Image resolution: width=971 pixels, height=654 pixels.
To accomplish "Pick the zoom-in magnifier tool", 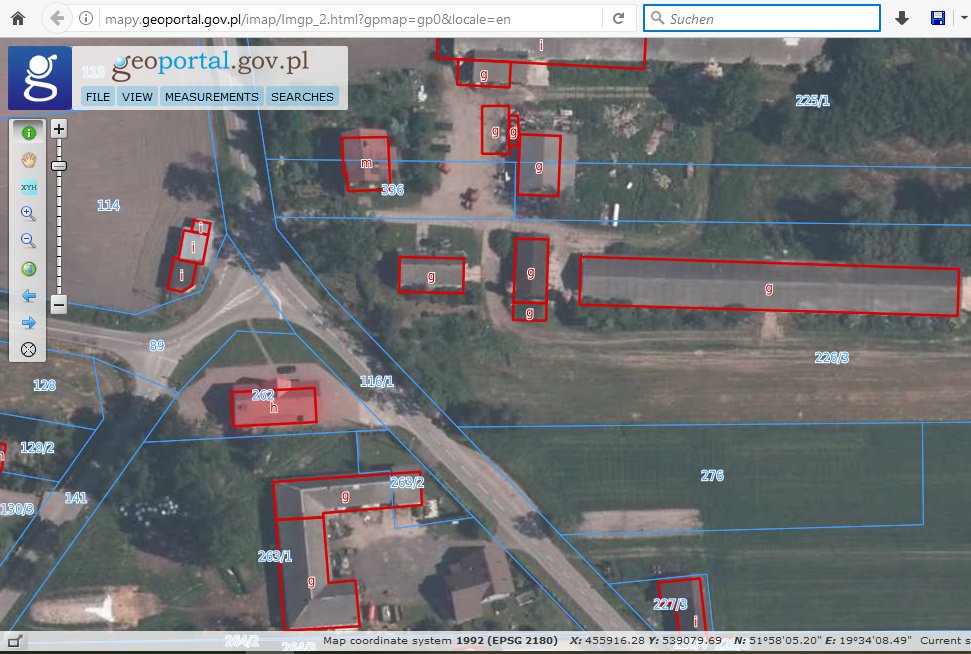I will tap(28, 213).
